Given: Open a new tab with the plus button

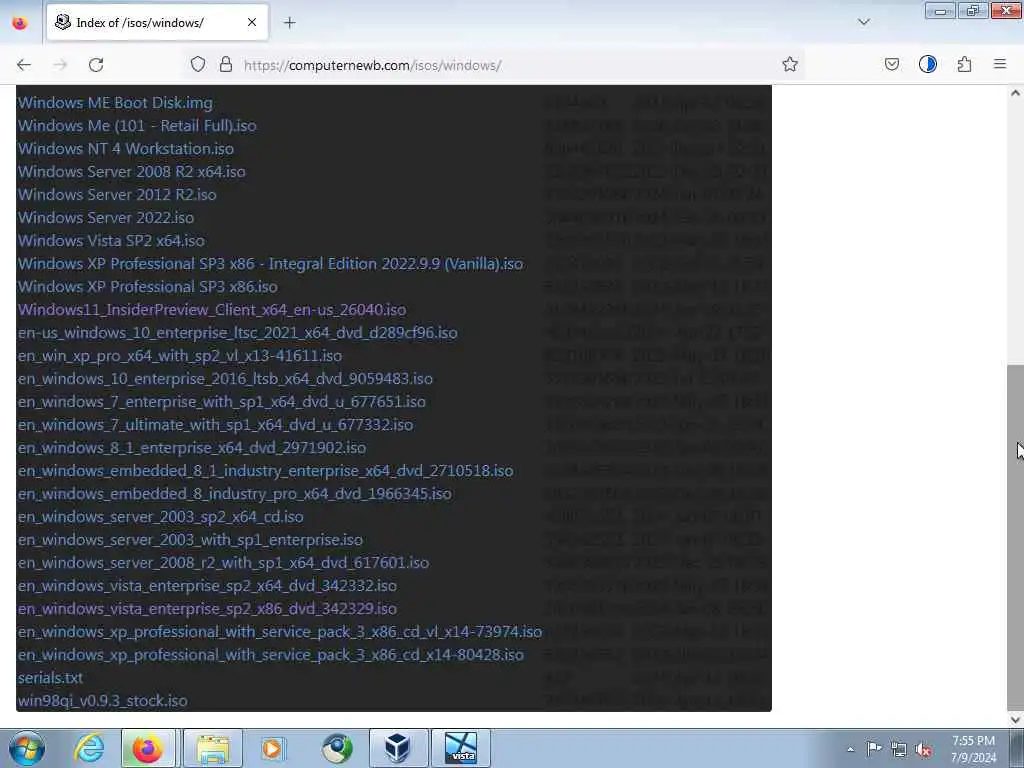Looking at the screenshot, I should tap(290, 23).
